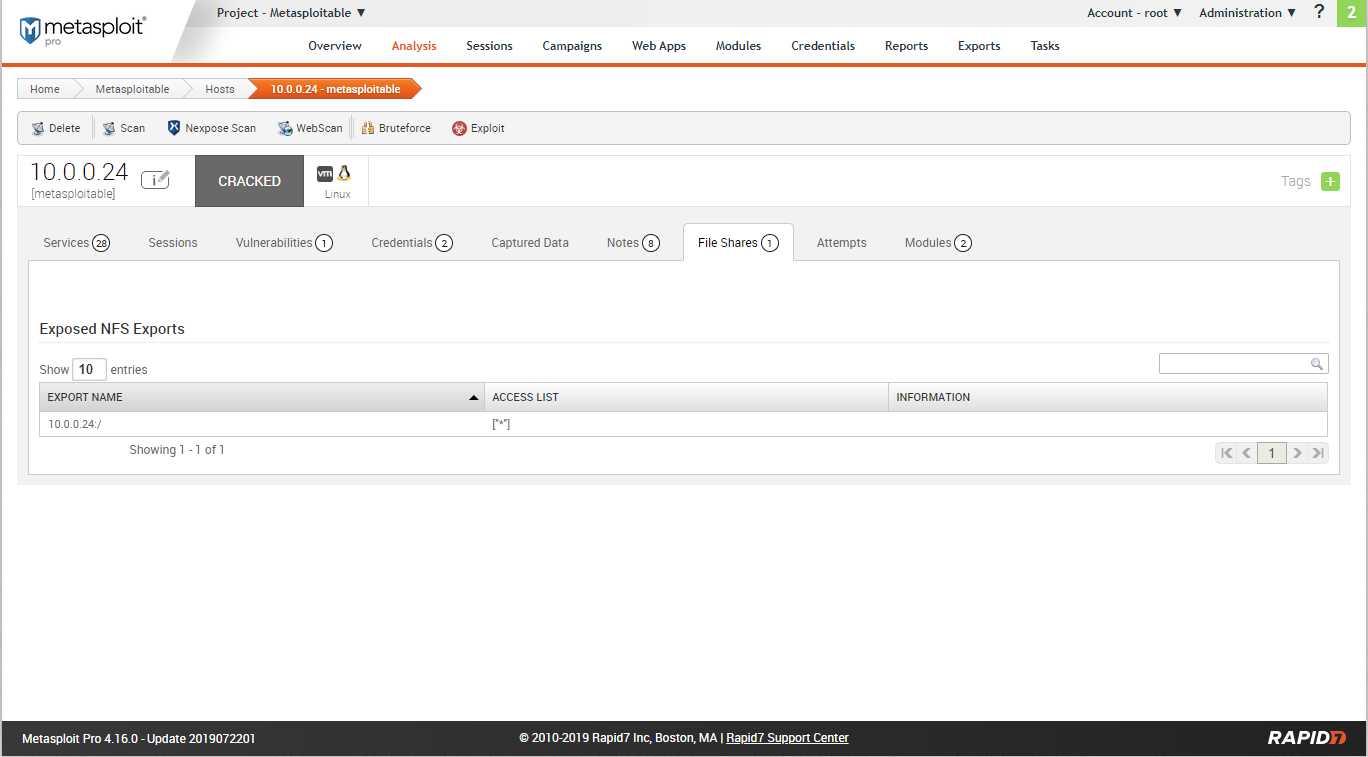Open the Campaigns menu
The image size is (1368, 757).
click(572, 46)
